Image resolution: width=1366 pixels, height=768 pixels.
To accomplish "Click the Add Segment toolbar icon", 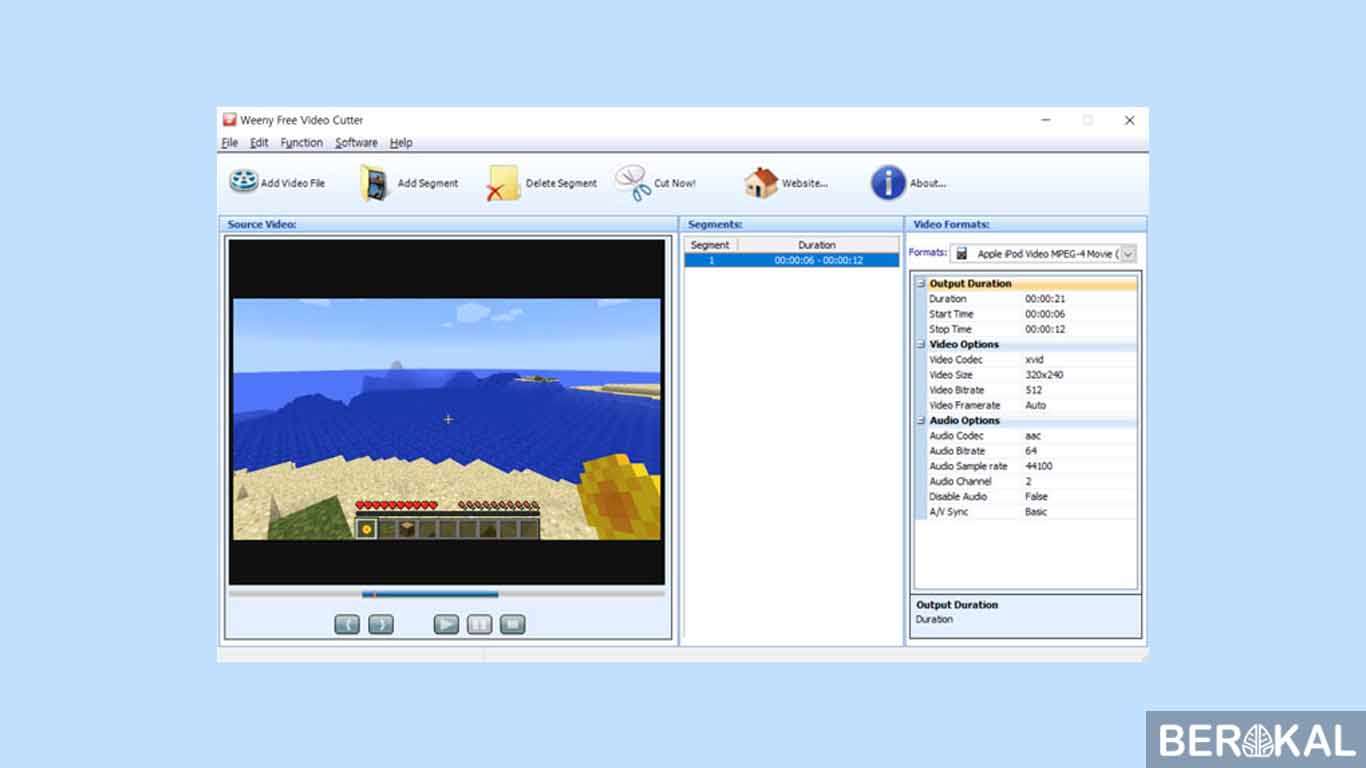I will (x=376, y=183).
